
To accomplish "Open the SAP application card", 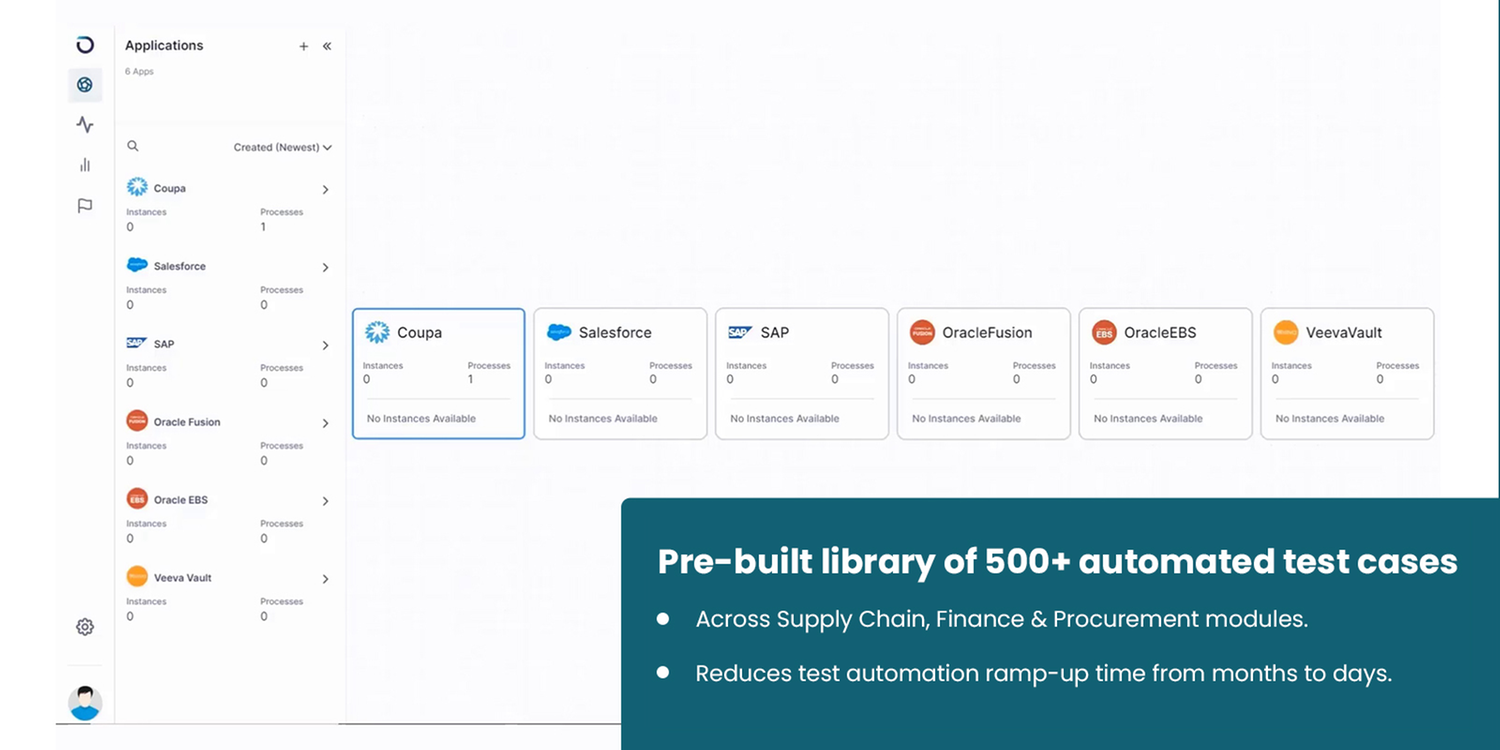I will pyautogui.click(x=801, y=373).
